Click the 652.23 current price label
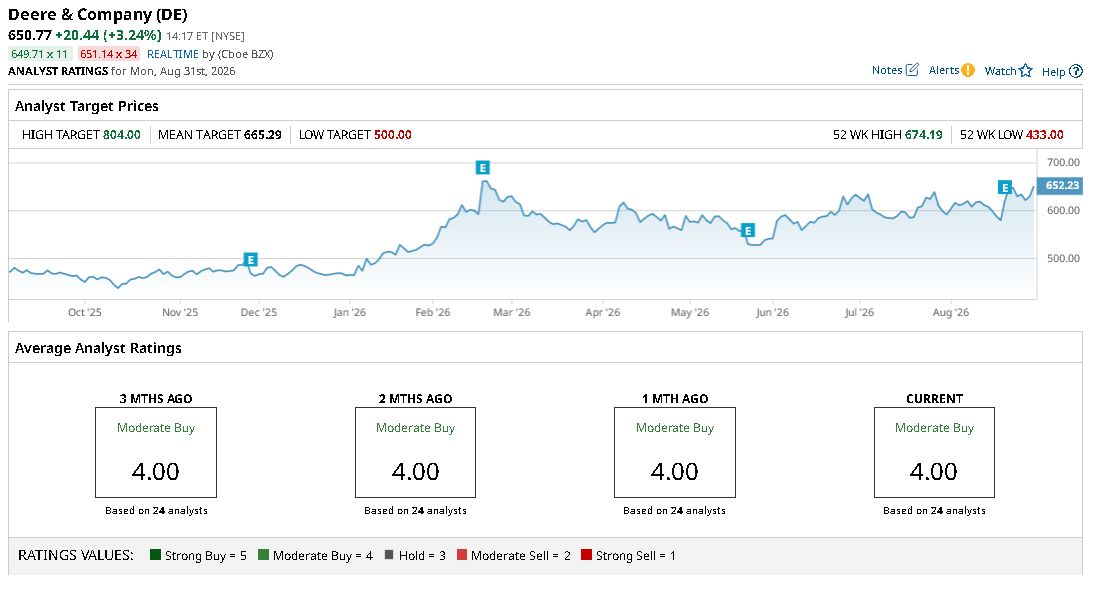 click(1061, 185)
